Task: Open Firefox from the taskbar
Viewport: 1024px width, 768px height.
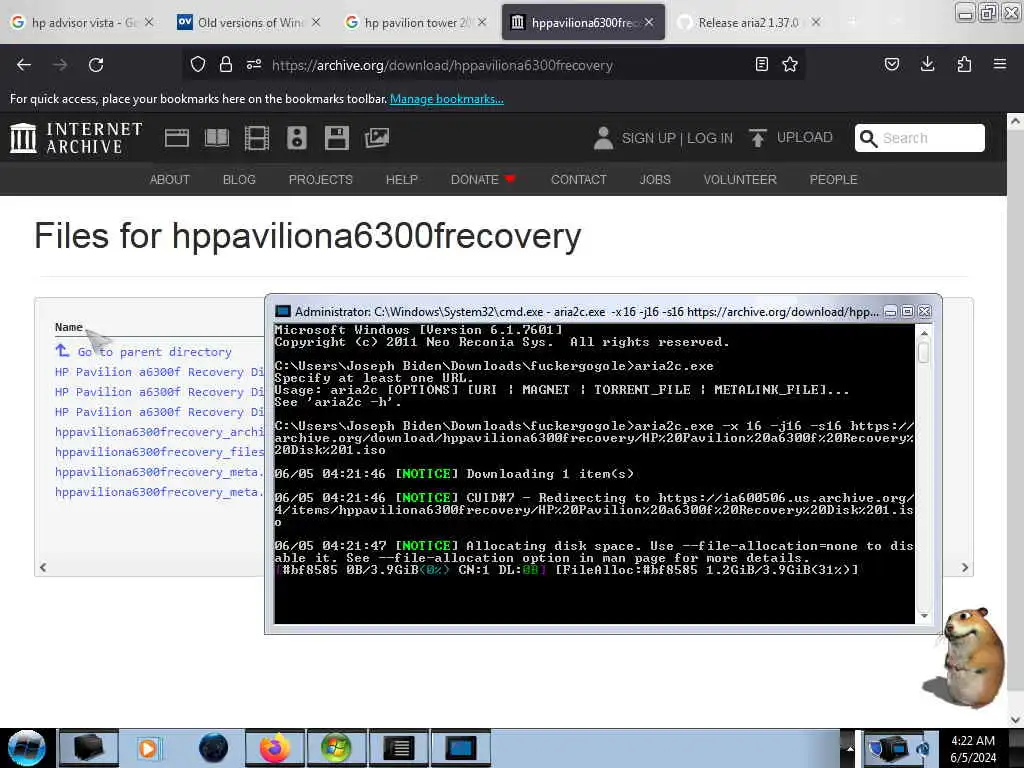Action: coord(274,748)
